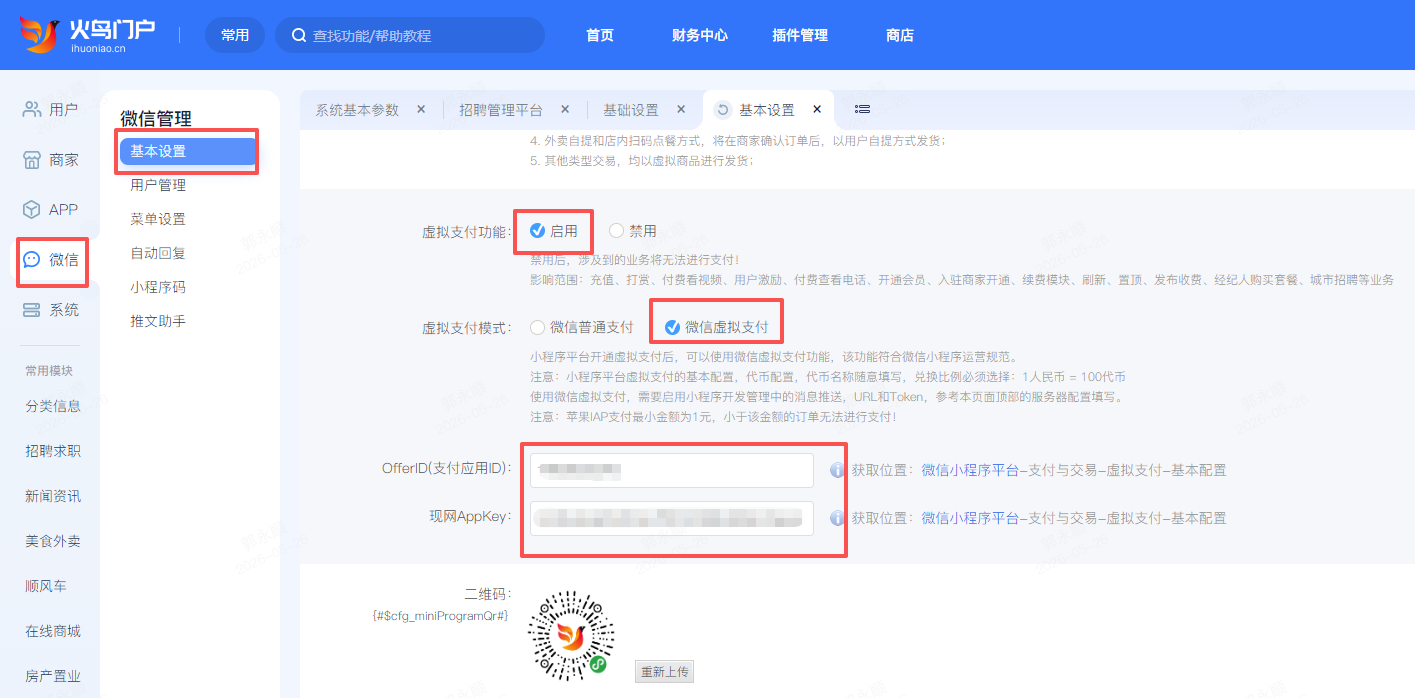Screen dimensions: 1415x698
Task: Click the refresh icon on 基本设置 tab
Action: click(722, 110)
